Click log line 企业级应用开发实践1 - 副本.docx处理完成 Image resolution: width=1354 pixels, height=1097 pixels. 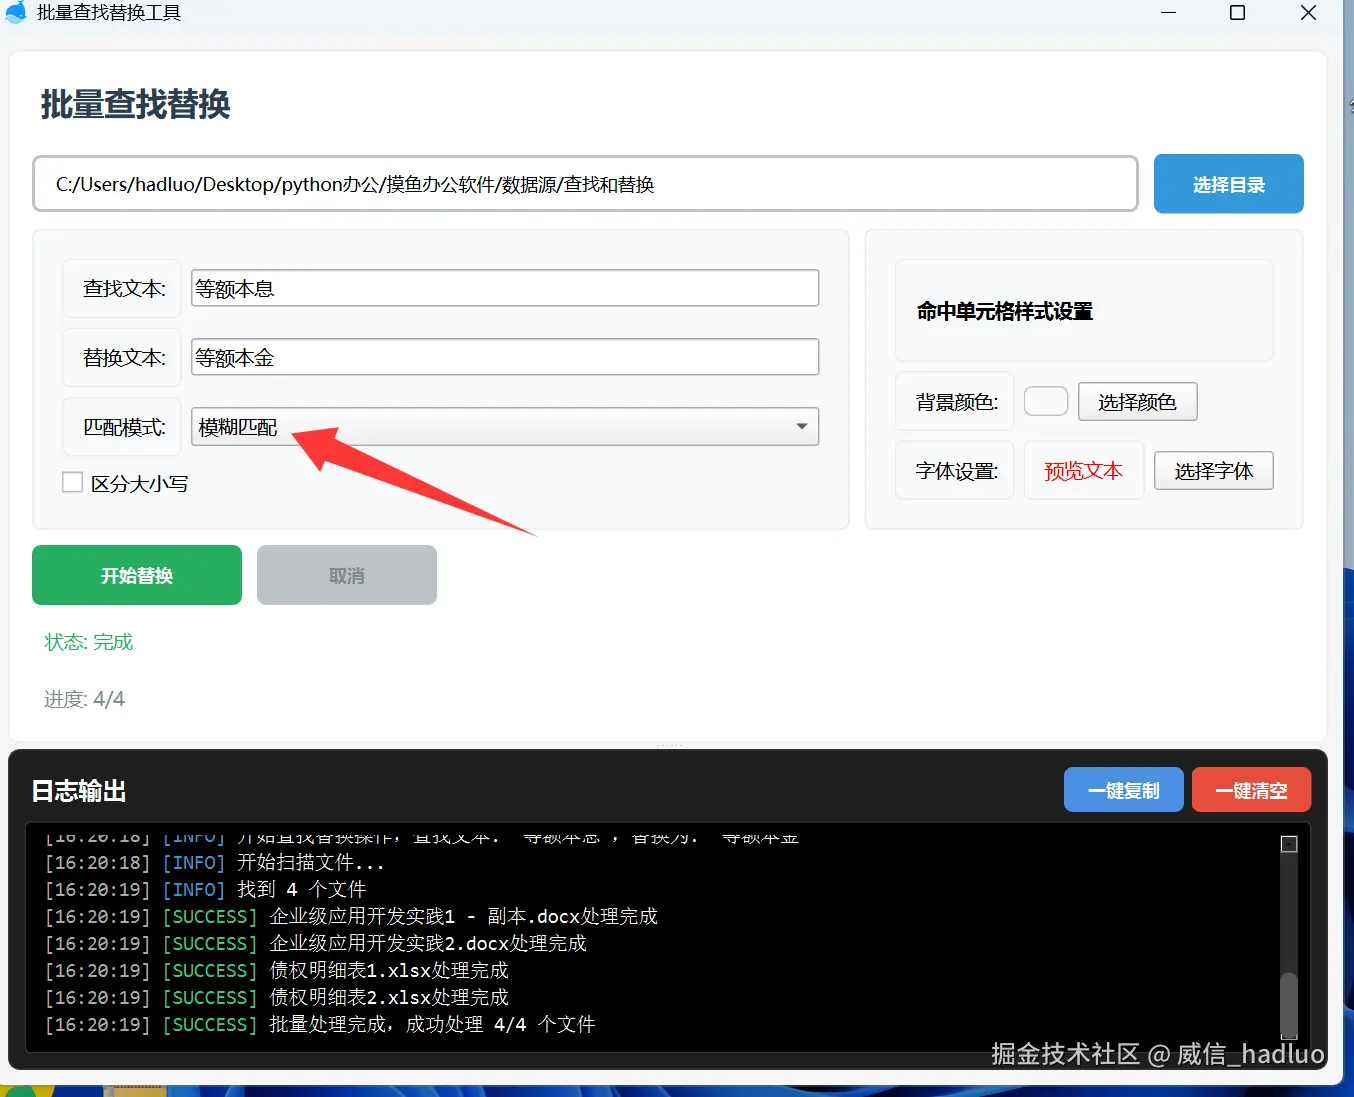click(x=351, y=916)
